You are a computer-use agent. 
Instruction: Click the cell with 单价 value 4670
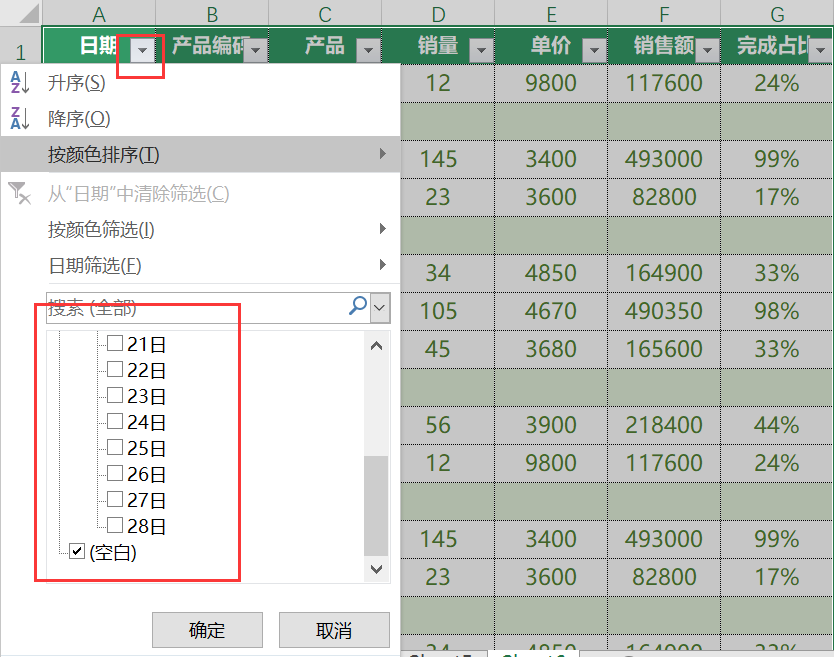(551, 311)
